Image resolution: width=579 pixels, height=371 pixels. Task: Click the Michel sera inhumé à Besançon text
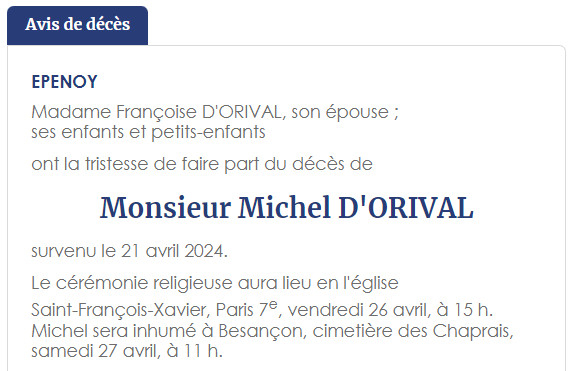(x=167, y=331)
